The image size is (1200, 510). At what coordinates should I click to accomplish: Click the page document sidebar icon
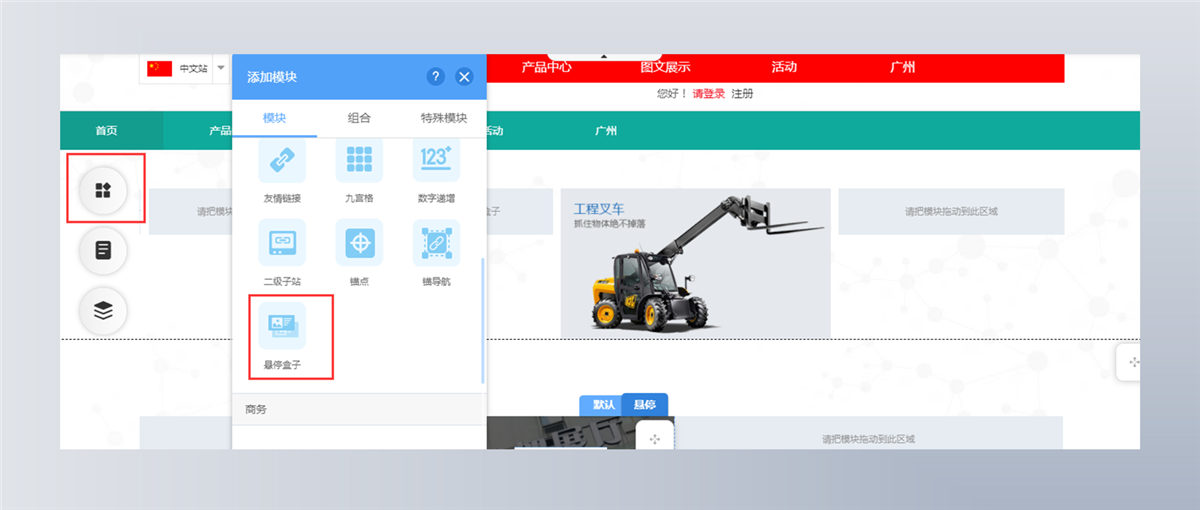coord(103,250)
